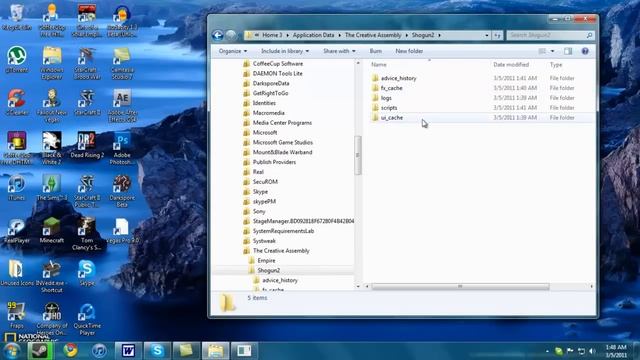Viewport: 640px width, 360px height.
Task: Click the New folder button
Action: pos(409,51)
